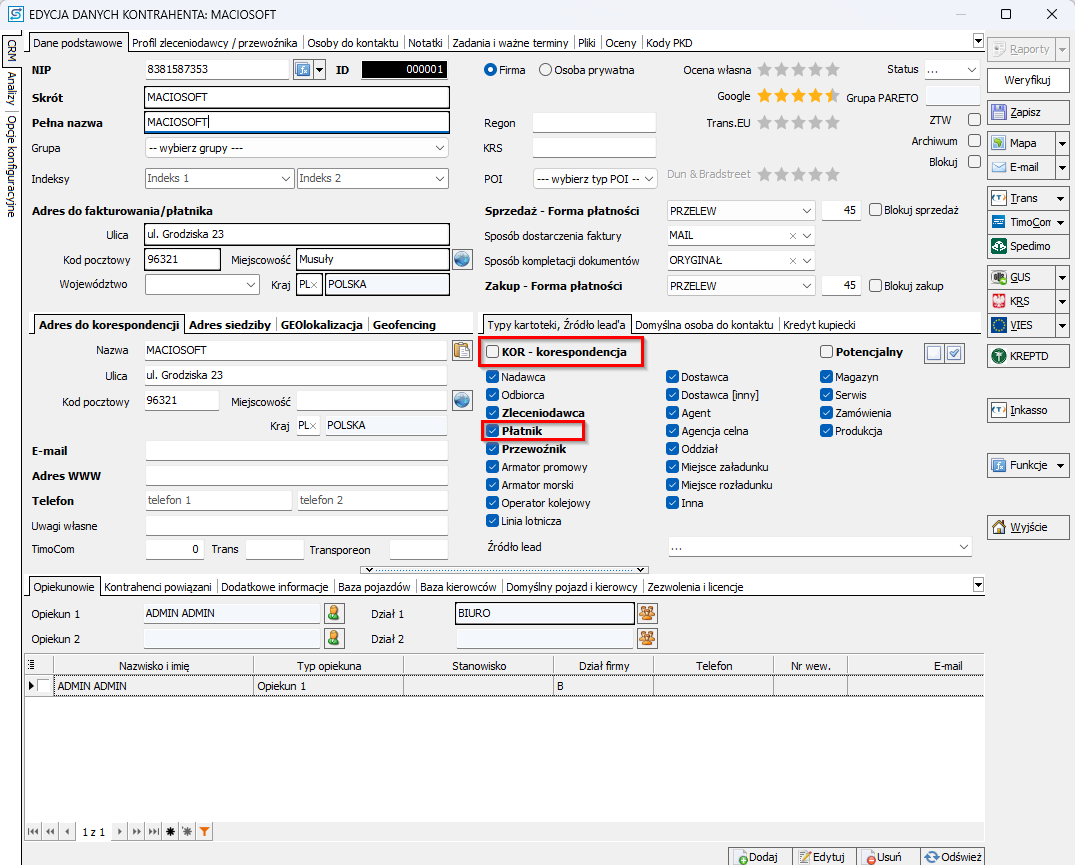This screenshot has height=865, width=1075.
Task: Click the paste clipboard icon beside Nazwa
Action: [x=461, y=350]
